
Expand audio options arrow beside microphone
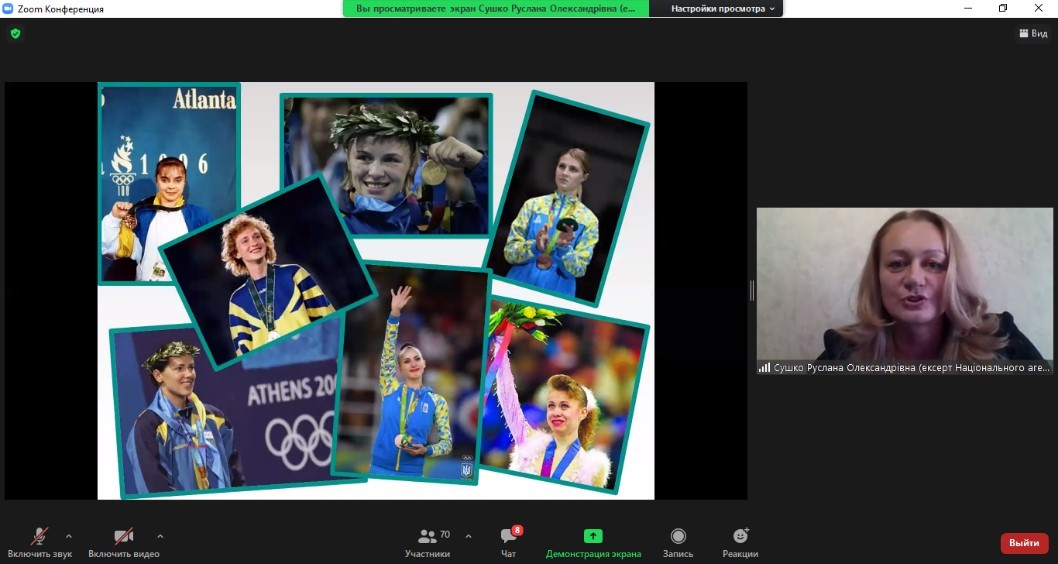coord(69,536)
